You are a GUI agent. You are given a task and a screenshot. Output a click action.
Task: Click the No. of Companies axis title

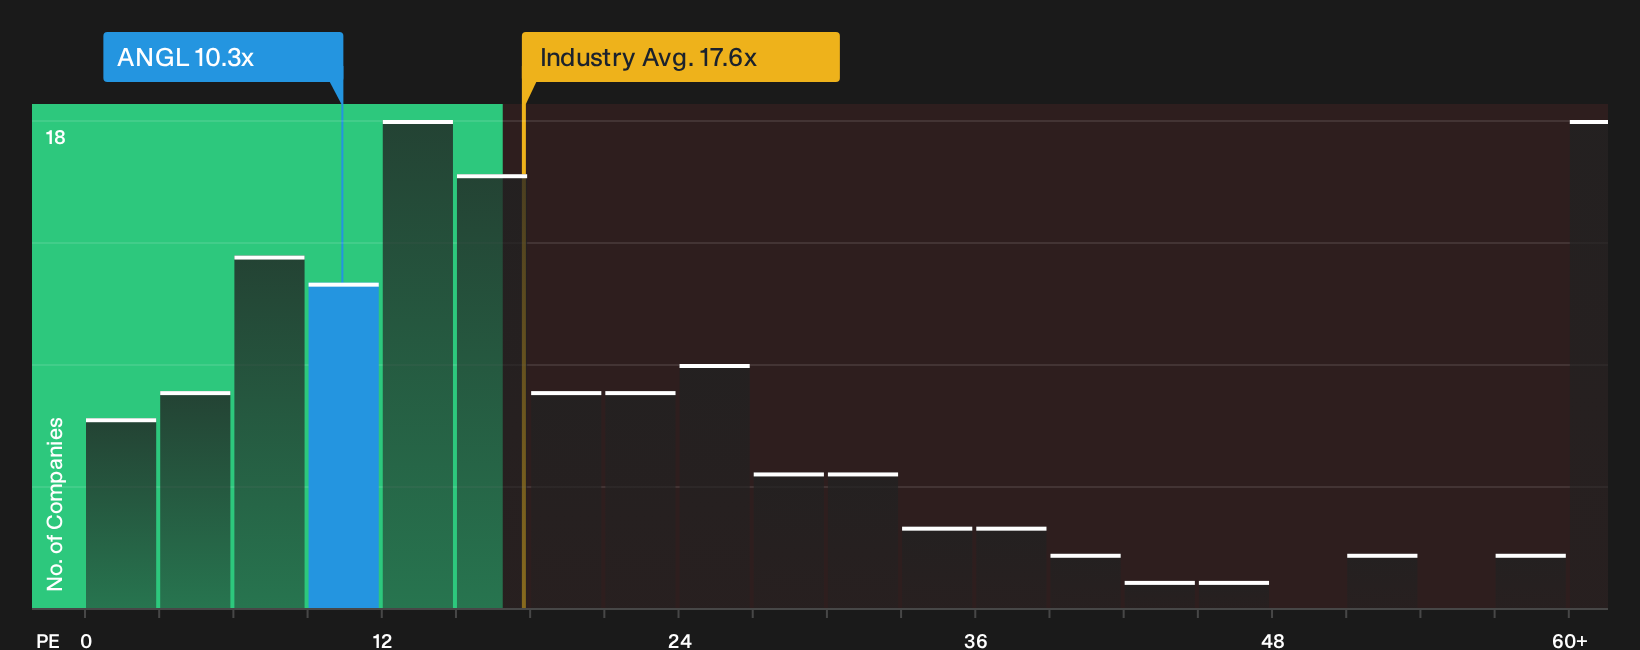(55, 503)
